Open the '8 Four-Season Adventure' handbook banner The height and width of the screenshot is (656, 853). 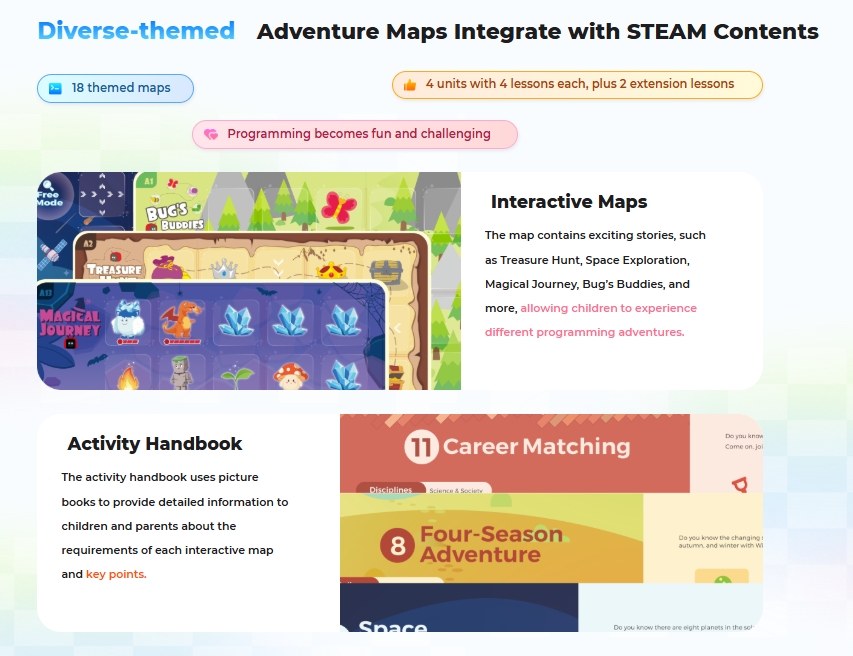491,538
